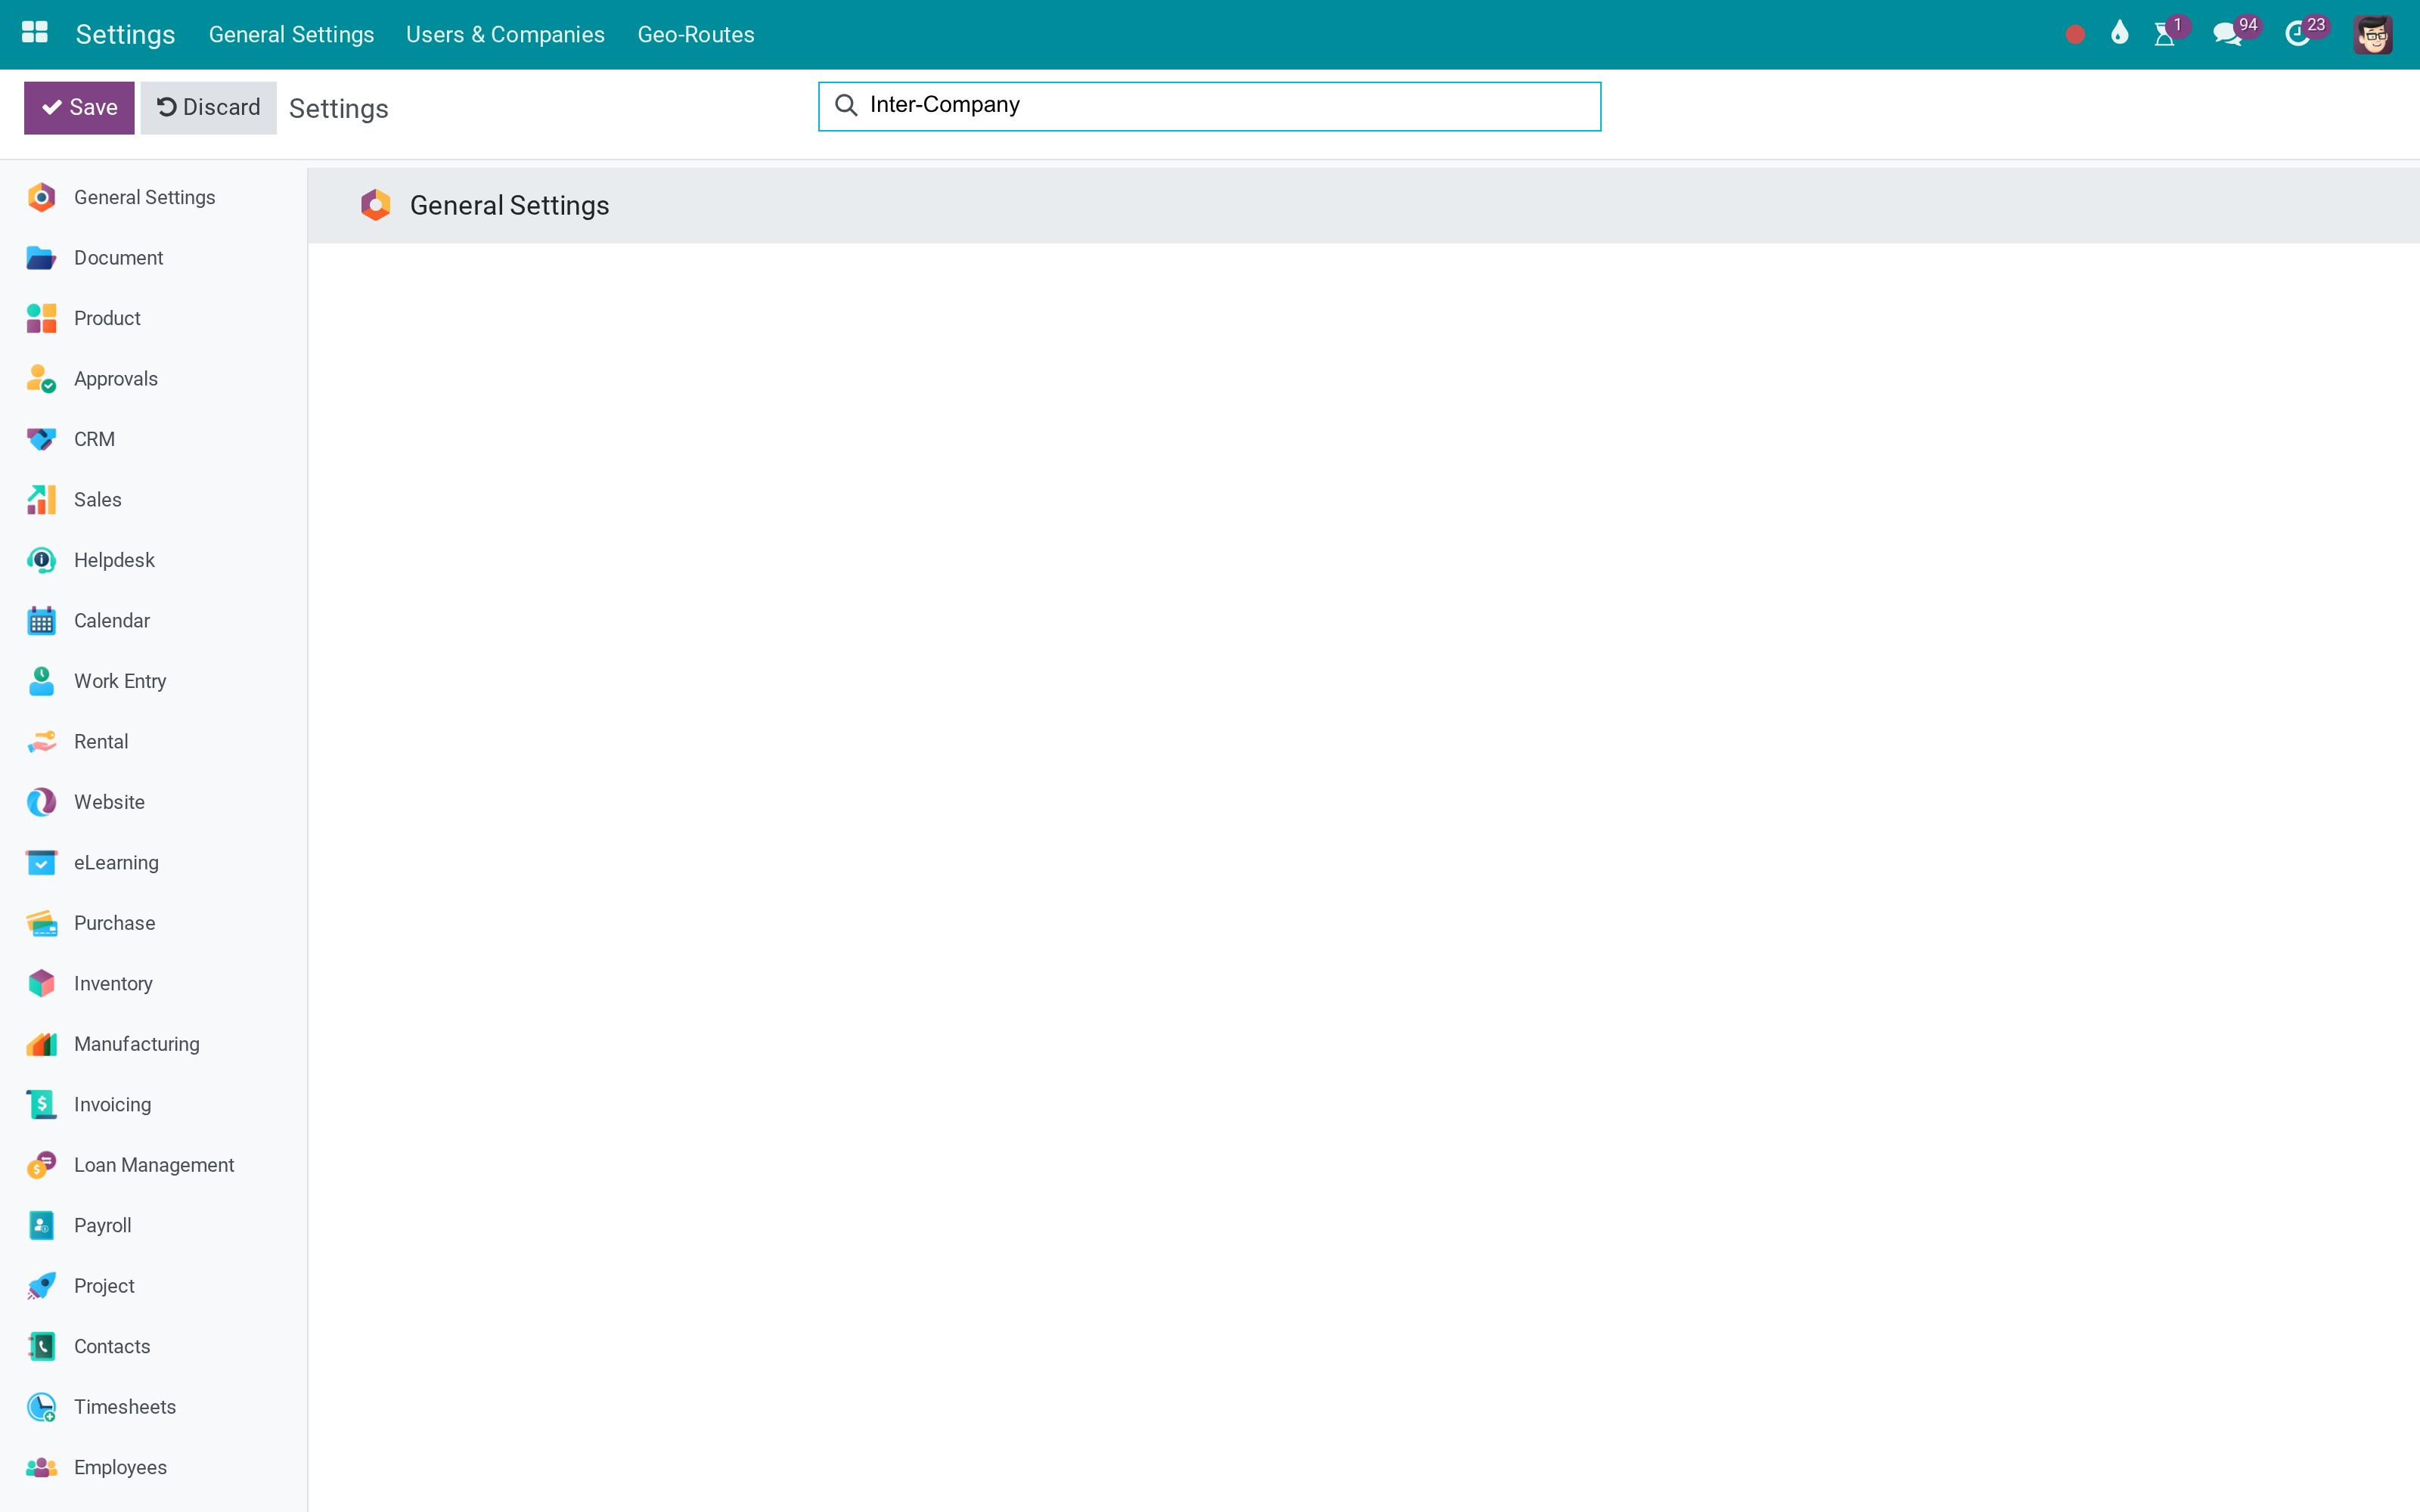Viewport: 2420px width, 1512px height.
Task: Open Project settings tab
Action: (x=153, y=1286)
